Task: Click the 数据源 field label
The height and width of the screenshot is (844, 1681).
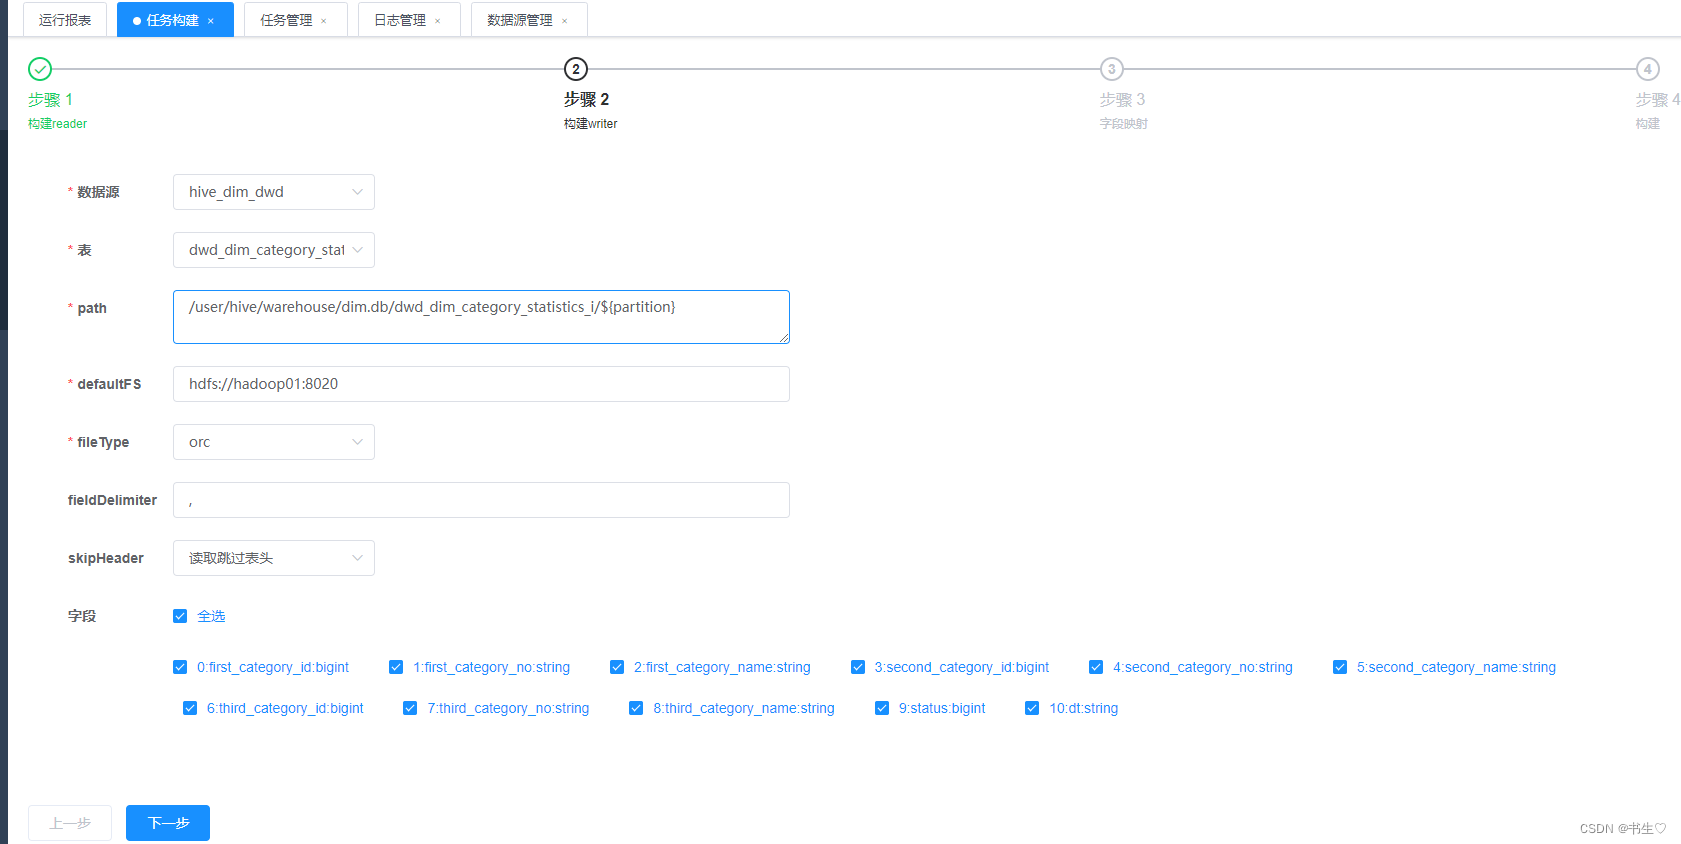Action: [x=98, y=192]
